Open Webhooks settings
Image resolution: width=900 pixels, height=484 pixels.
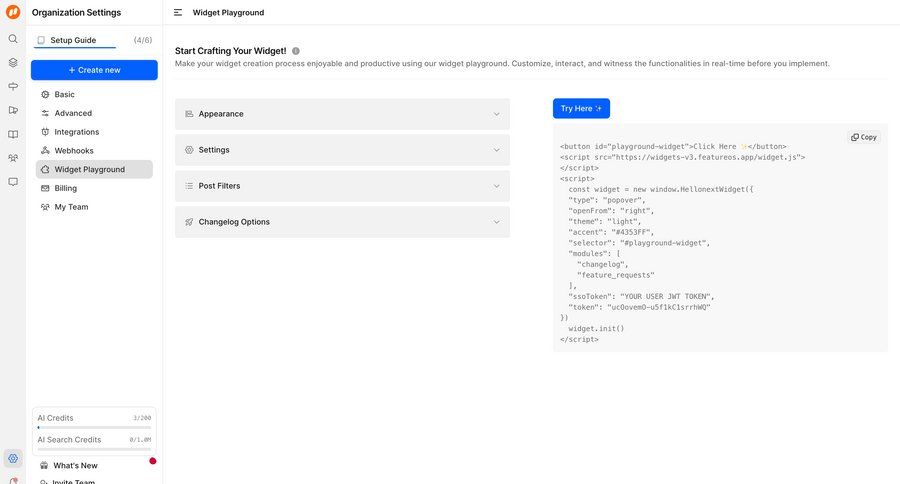(x=94, y=150)
